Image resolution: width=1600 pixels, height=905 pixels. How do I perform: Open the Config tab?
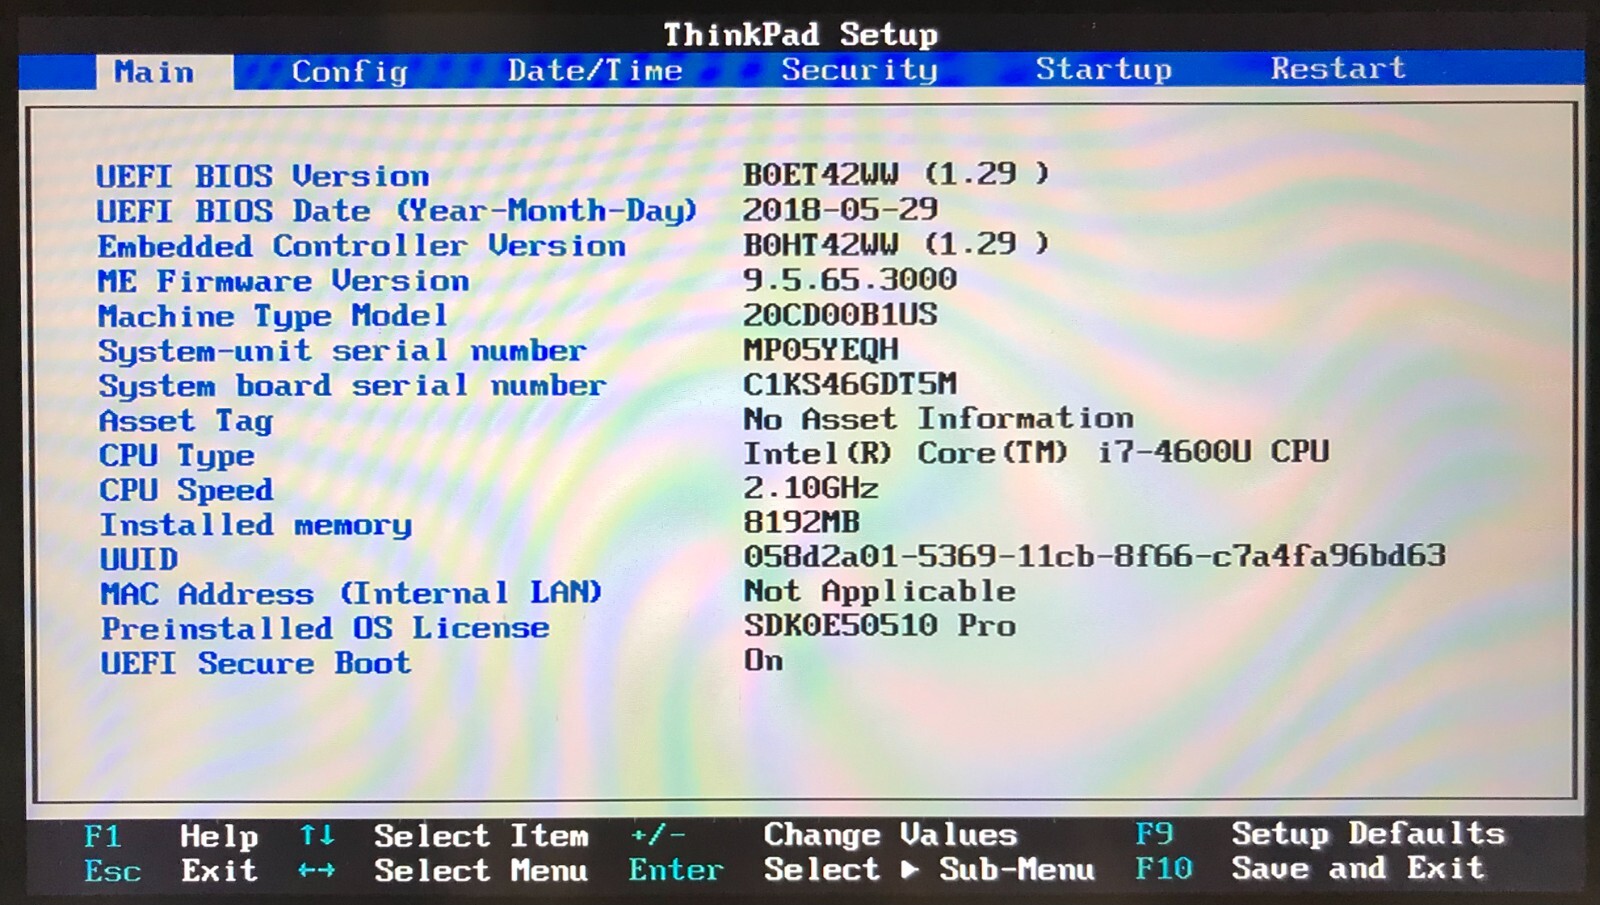[349, 72]
